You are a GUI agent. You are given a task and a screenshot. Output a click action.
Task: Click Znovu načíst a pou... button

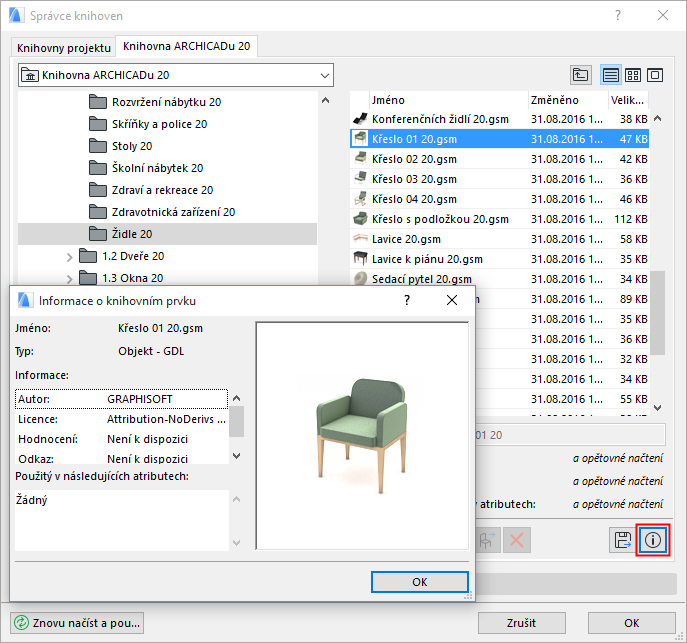[x=77, y=623]
